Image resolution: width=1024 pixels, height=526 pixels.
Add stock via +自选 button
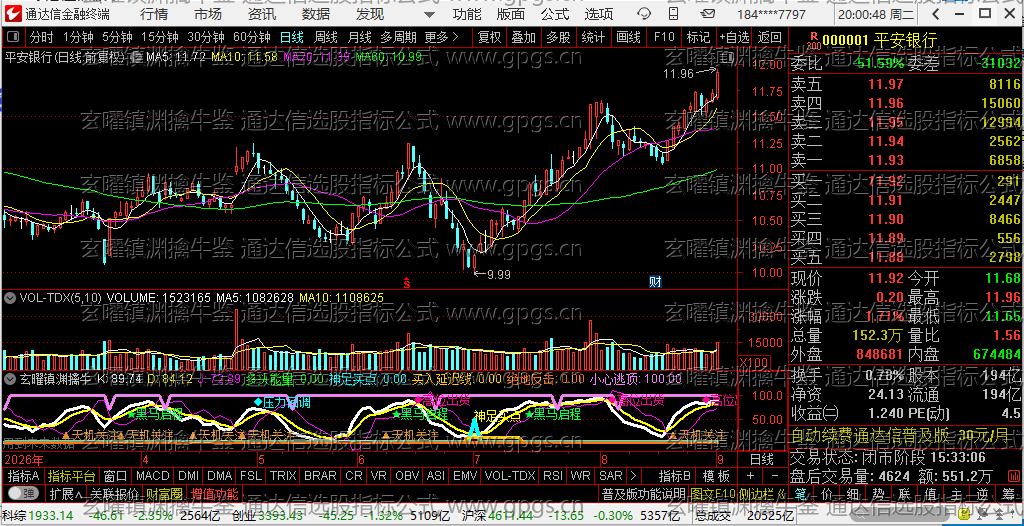[x=735, y=37]
